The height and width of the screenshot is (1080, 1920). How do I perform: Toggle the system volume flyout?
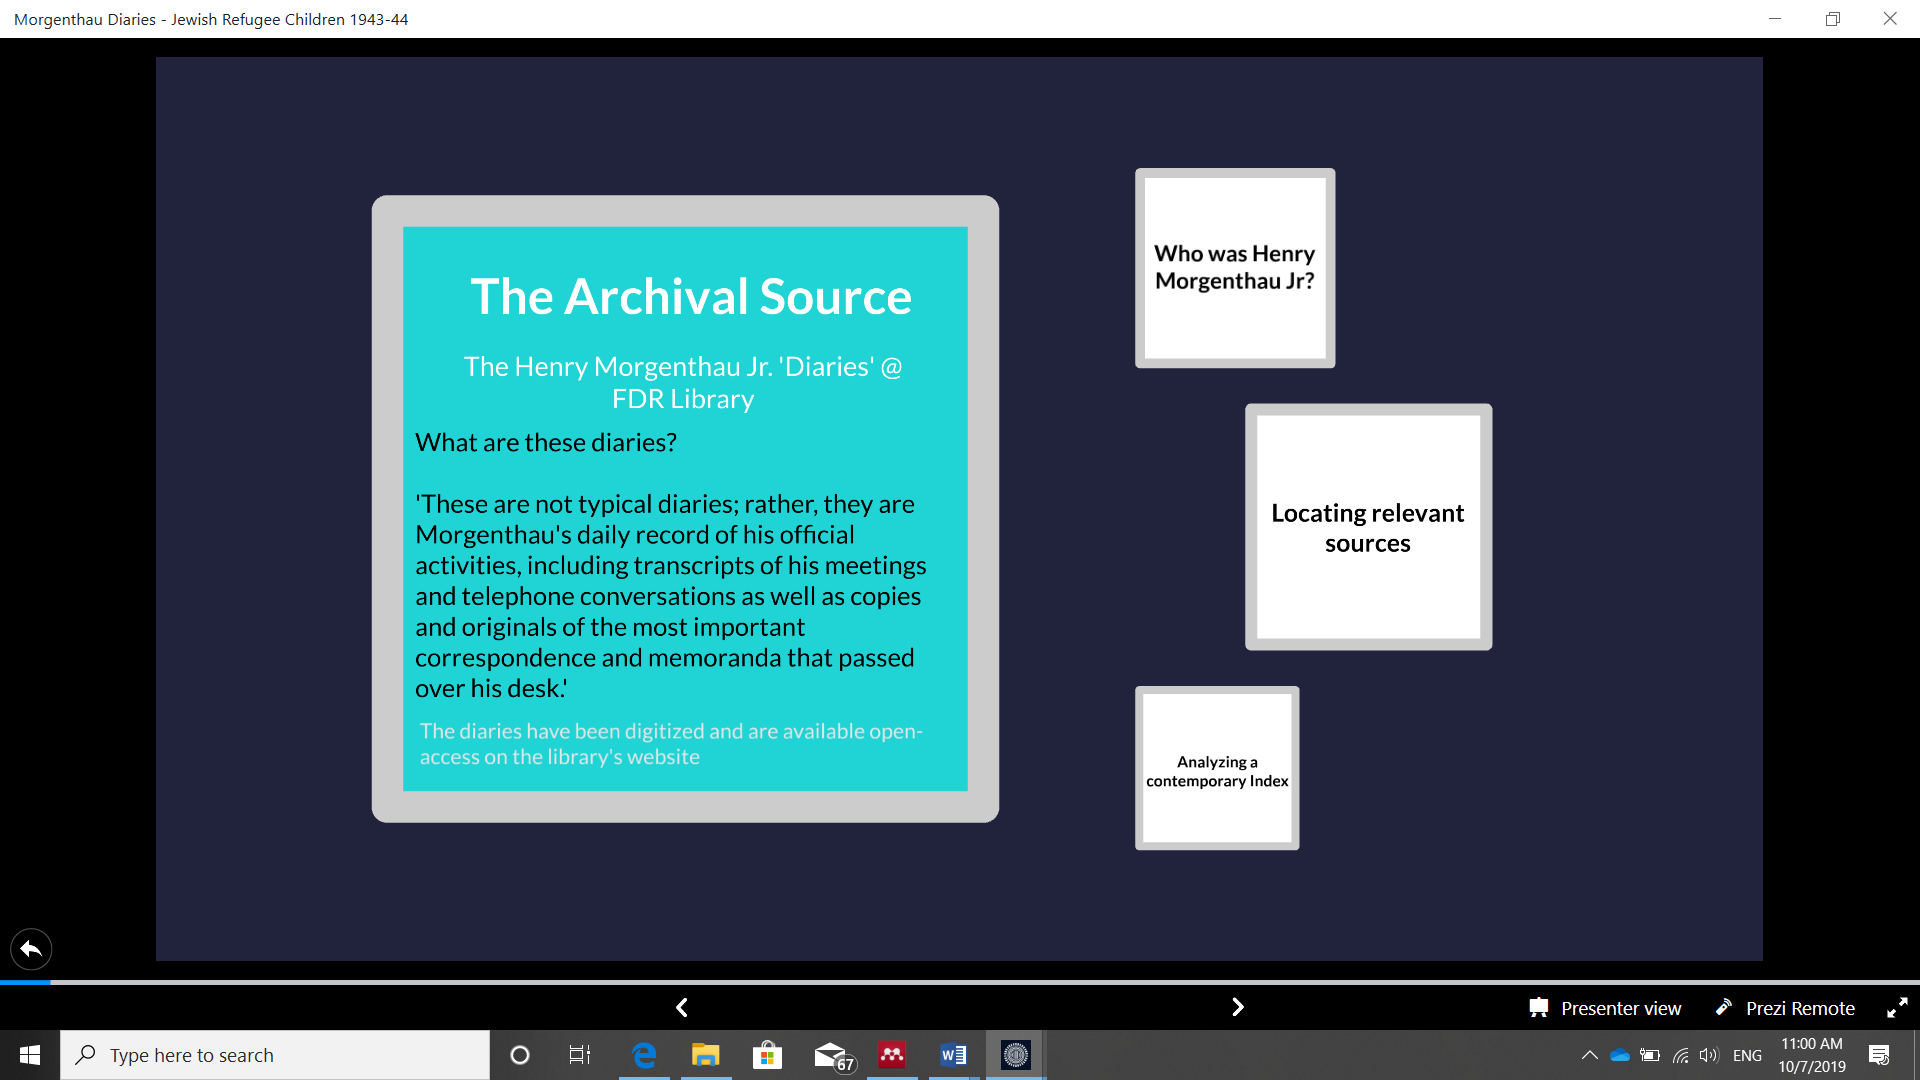pos(1708,1055)
